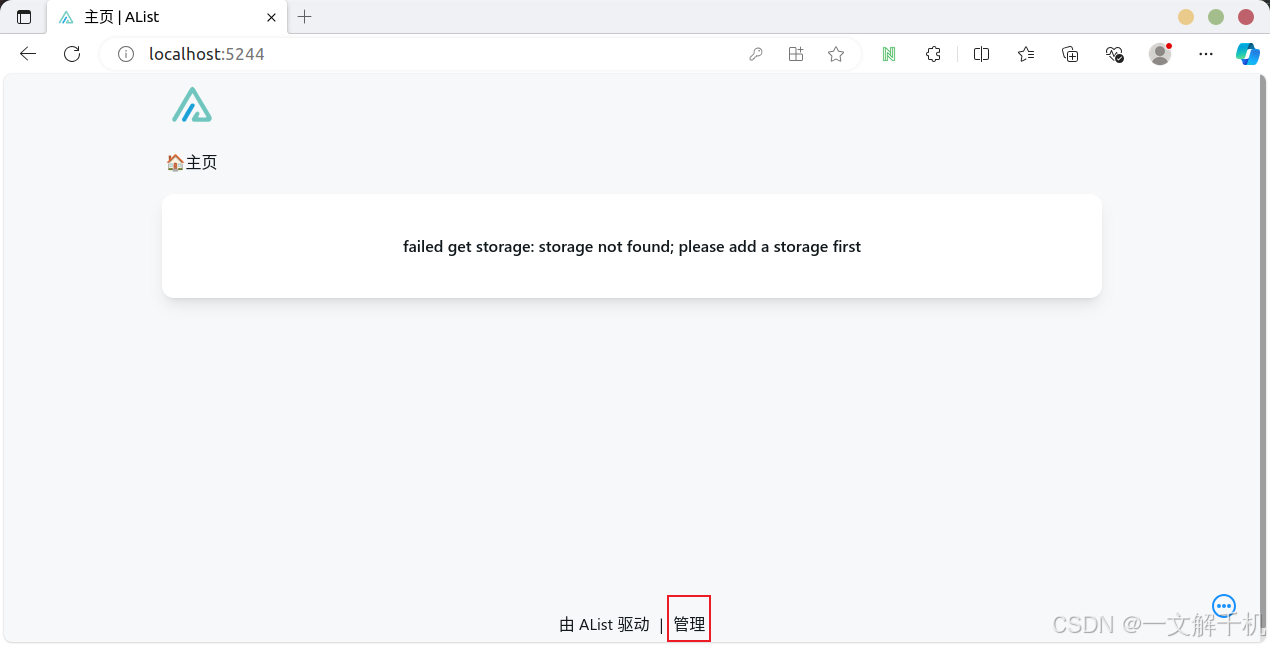Screen dimensions: 1270x646
Task: Reload the current page
Action: coord(72,54)
